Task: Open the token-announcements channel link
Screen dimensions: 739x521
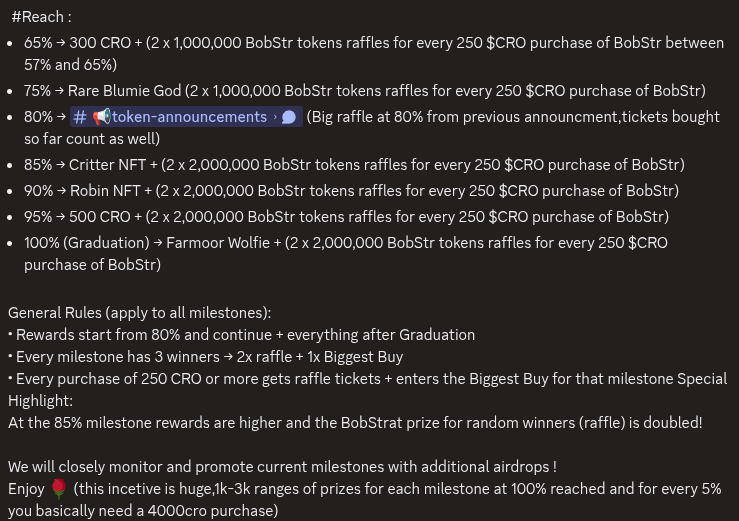Action: click(x=186, y=116)
